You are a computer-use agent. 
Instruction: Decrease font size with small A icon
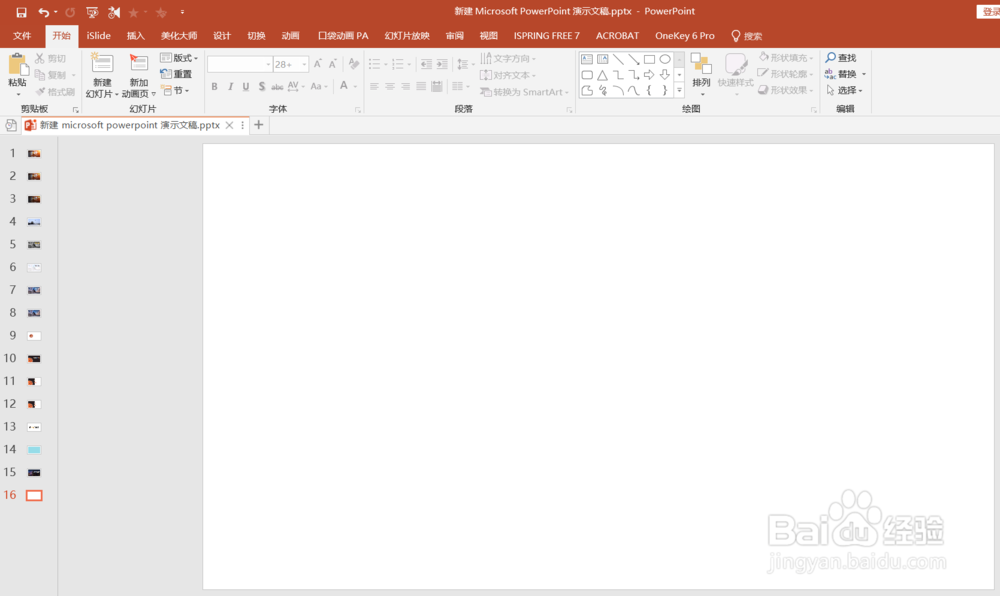[332, 64]
